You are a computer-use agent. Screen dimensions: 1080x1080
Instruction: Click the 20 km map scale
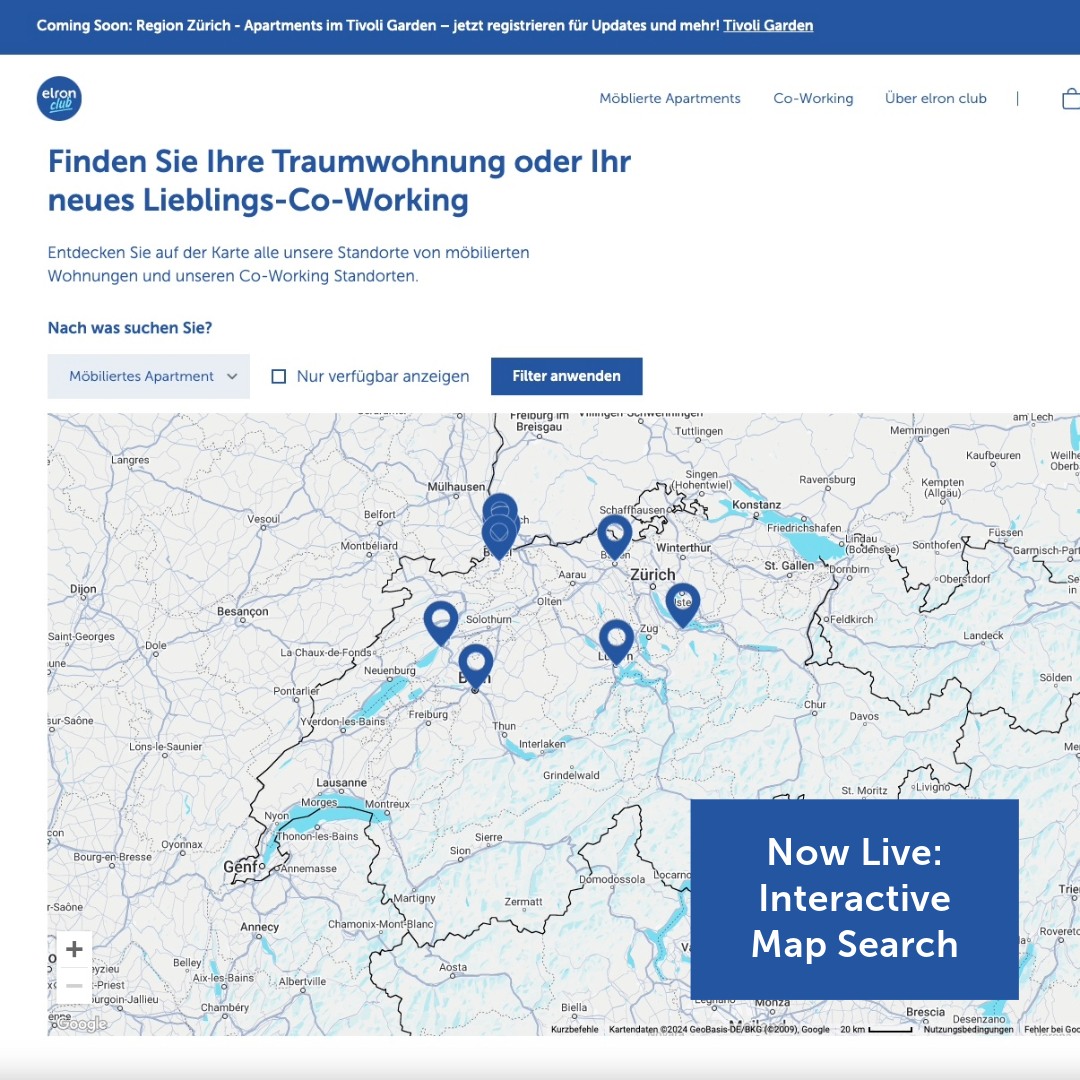pyautogui.click(x=876, y=1029)
